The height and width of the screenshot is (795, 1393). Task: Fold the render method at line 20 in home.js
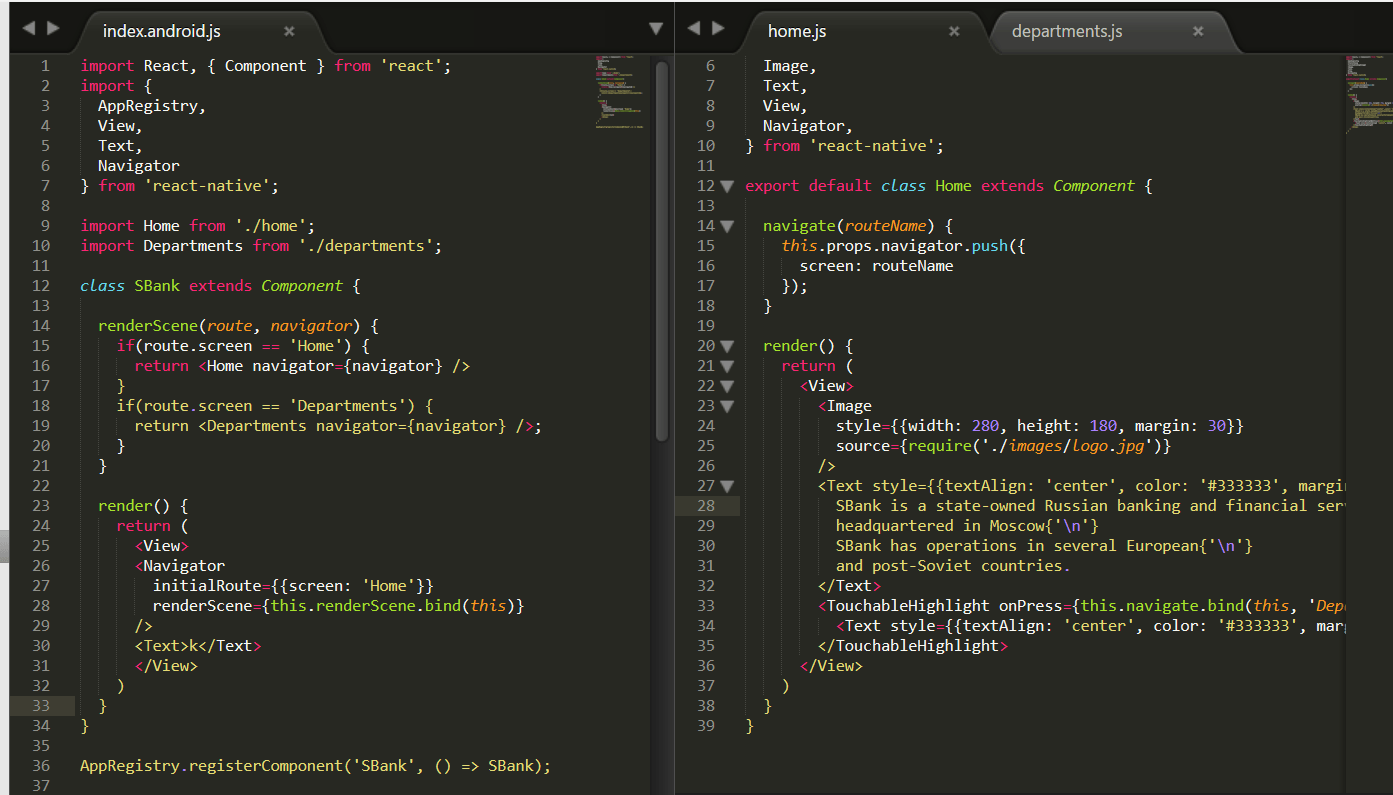(x=727, y=346)
